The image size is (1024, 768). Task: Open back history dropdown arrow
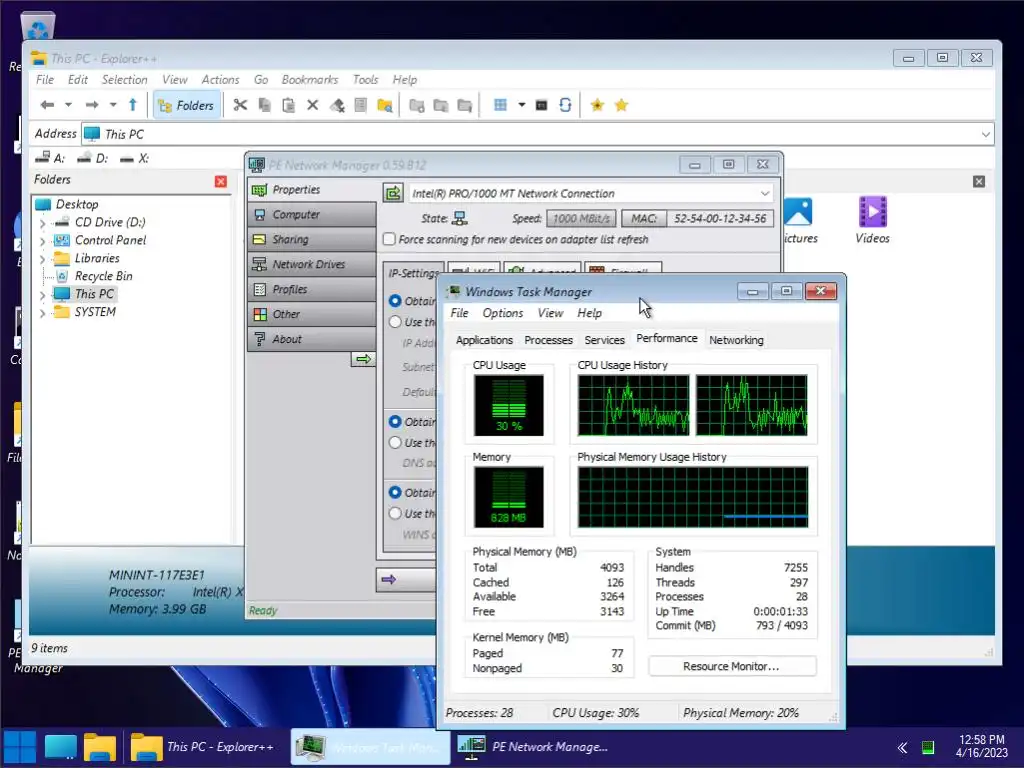[x=68, y=105]
